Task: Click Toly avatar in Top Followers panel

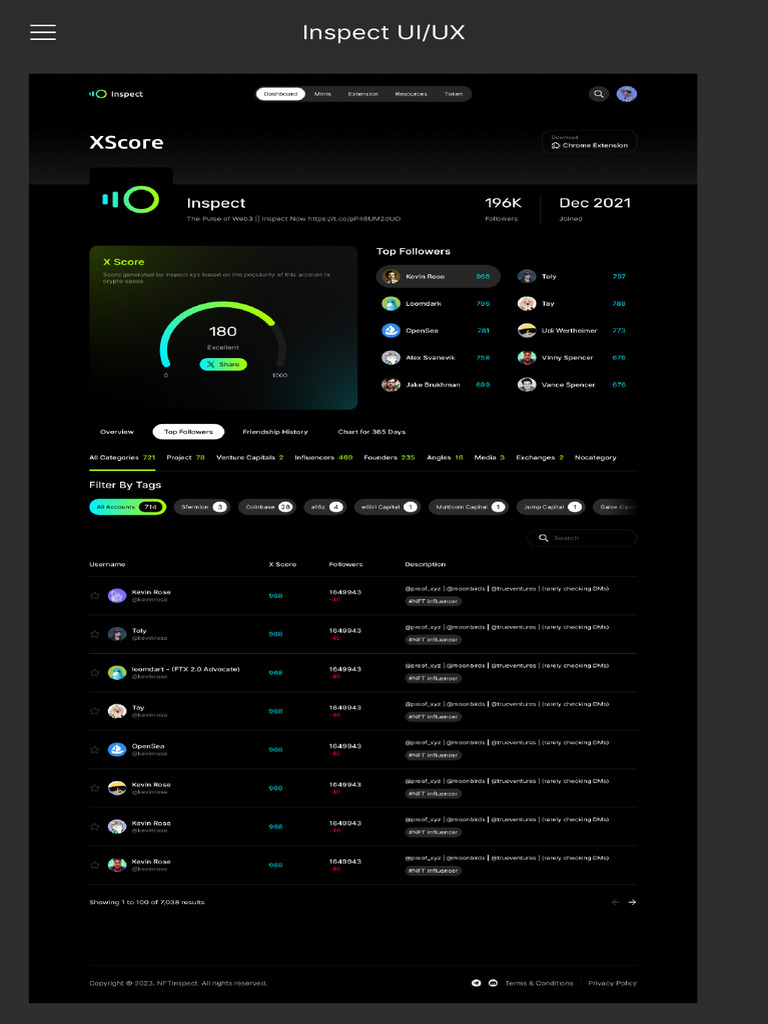Action: tap(527, 276)
